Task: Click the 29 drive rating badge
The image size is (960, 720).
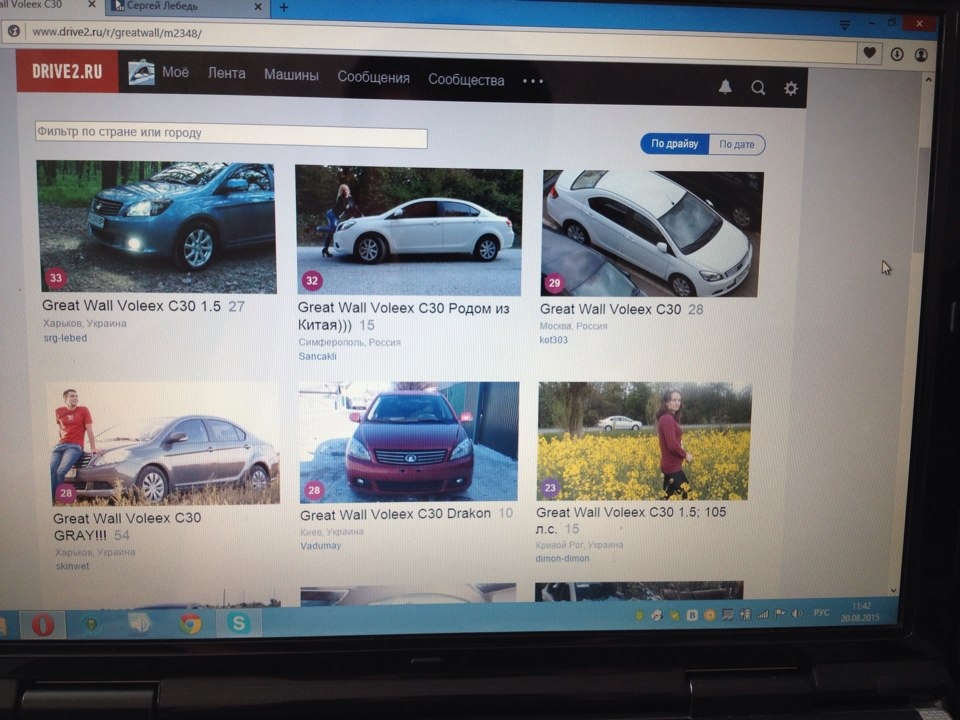Action: tap(554, 283)
